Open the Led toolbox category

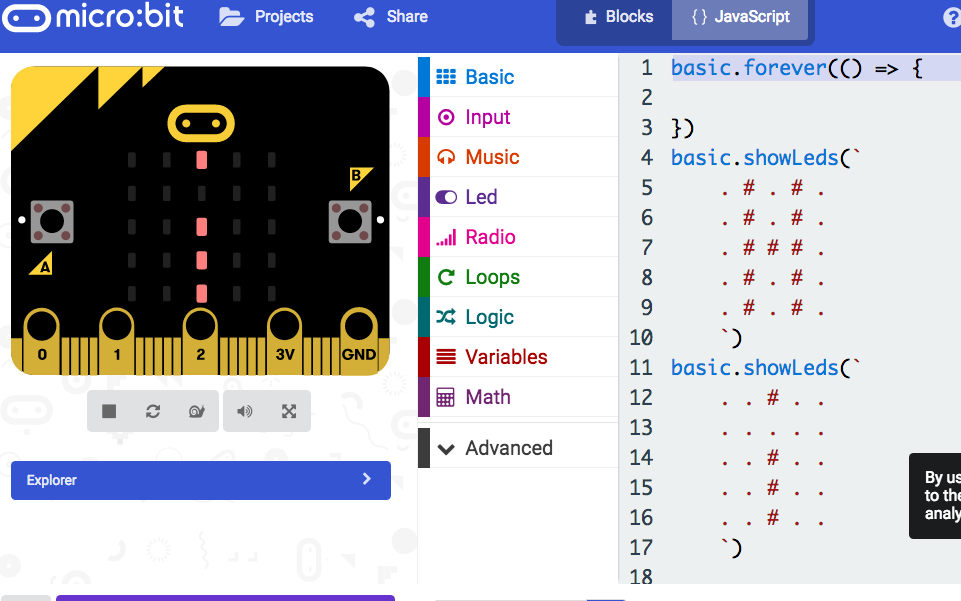coord(481,197)
